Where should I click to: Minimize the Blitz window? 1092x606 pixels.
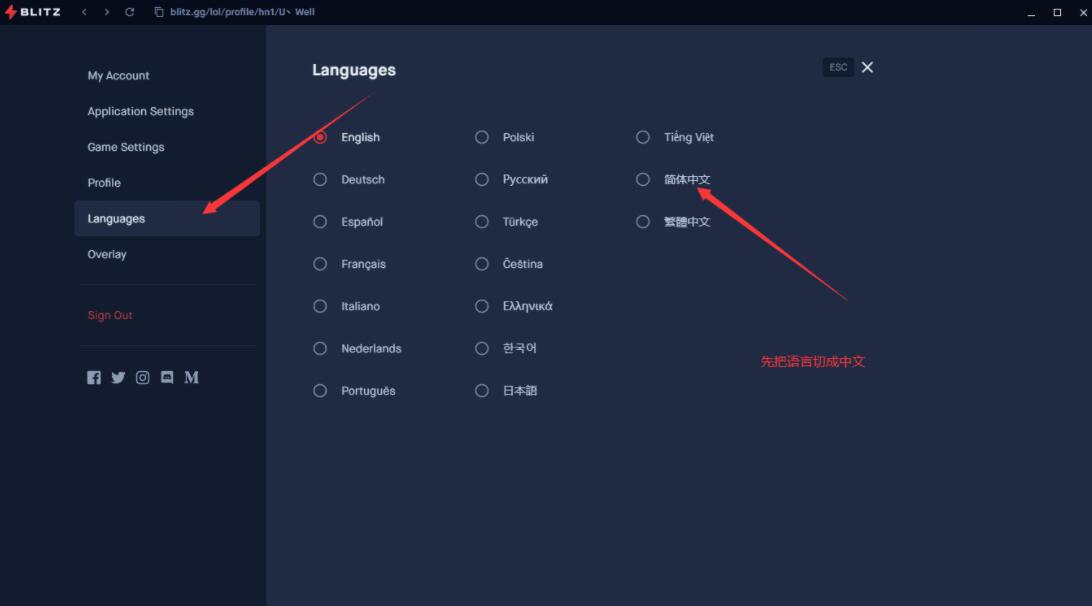1031,13
